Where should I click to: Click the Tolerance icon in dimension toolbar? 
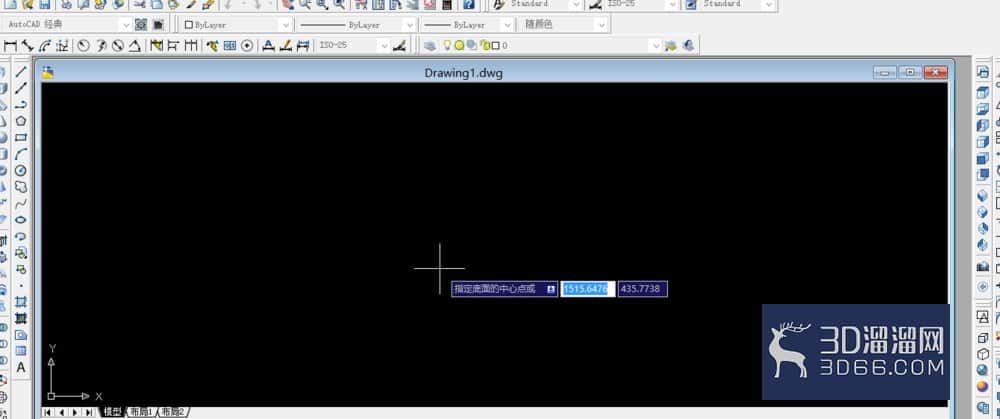pos(230,45)
